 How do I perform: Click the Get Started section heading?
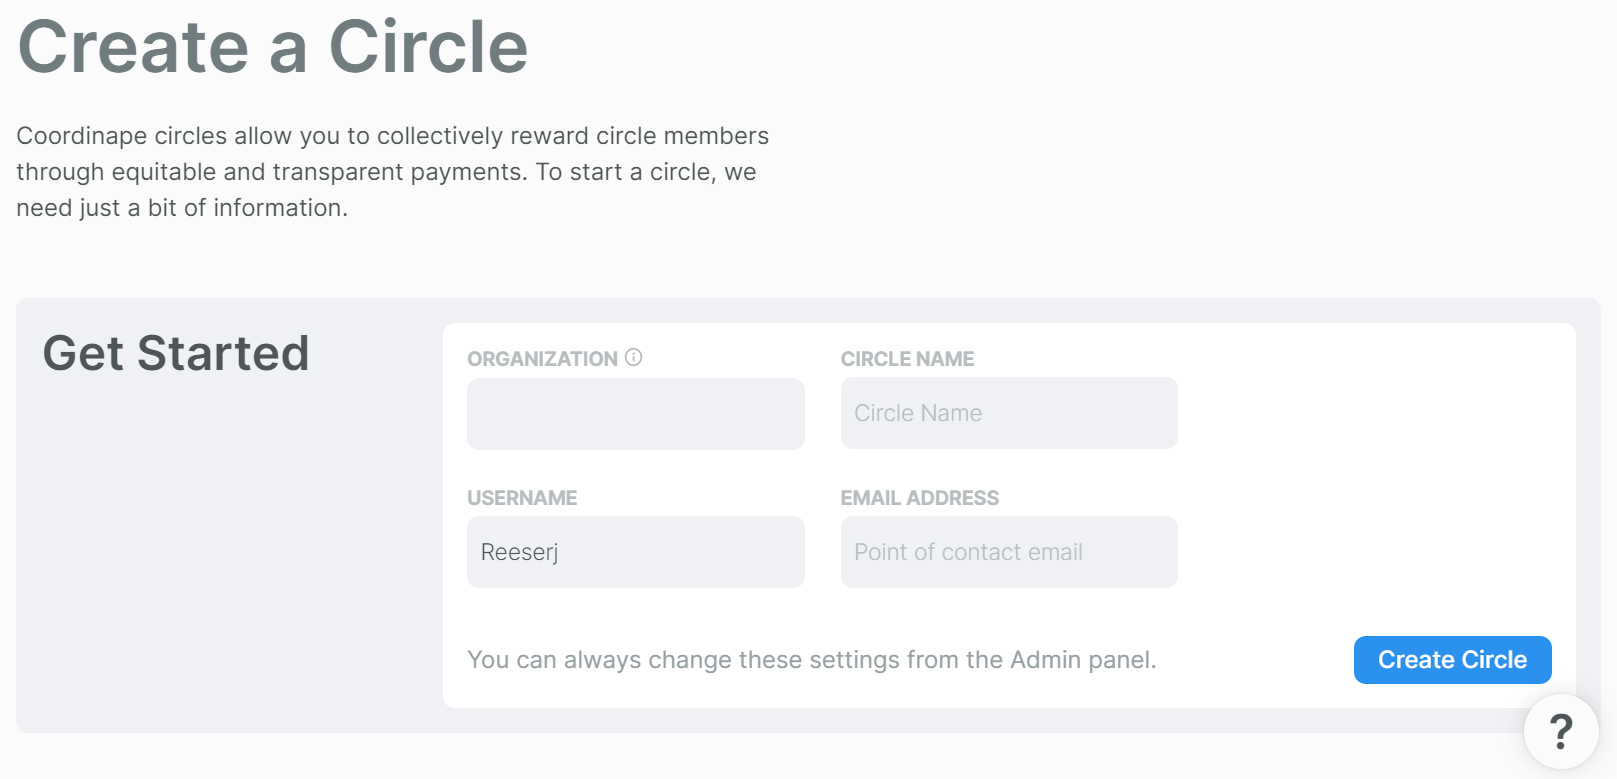click(176, 353)
